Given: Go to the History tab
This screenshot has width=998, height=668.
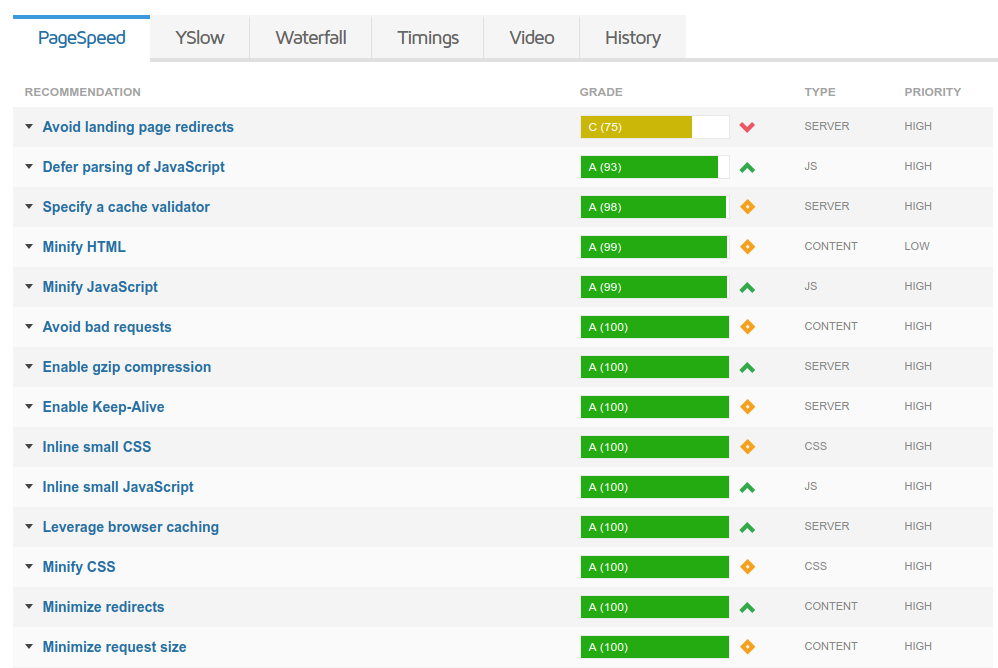Looking at the screenshot, I should [x=632, y=38].
